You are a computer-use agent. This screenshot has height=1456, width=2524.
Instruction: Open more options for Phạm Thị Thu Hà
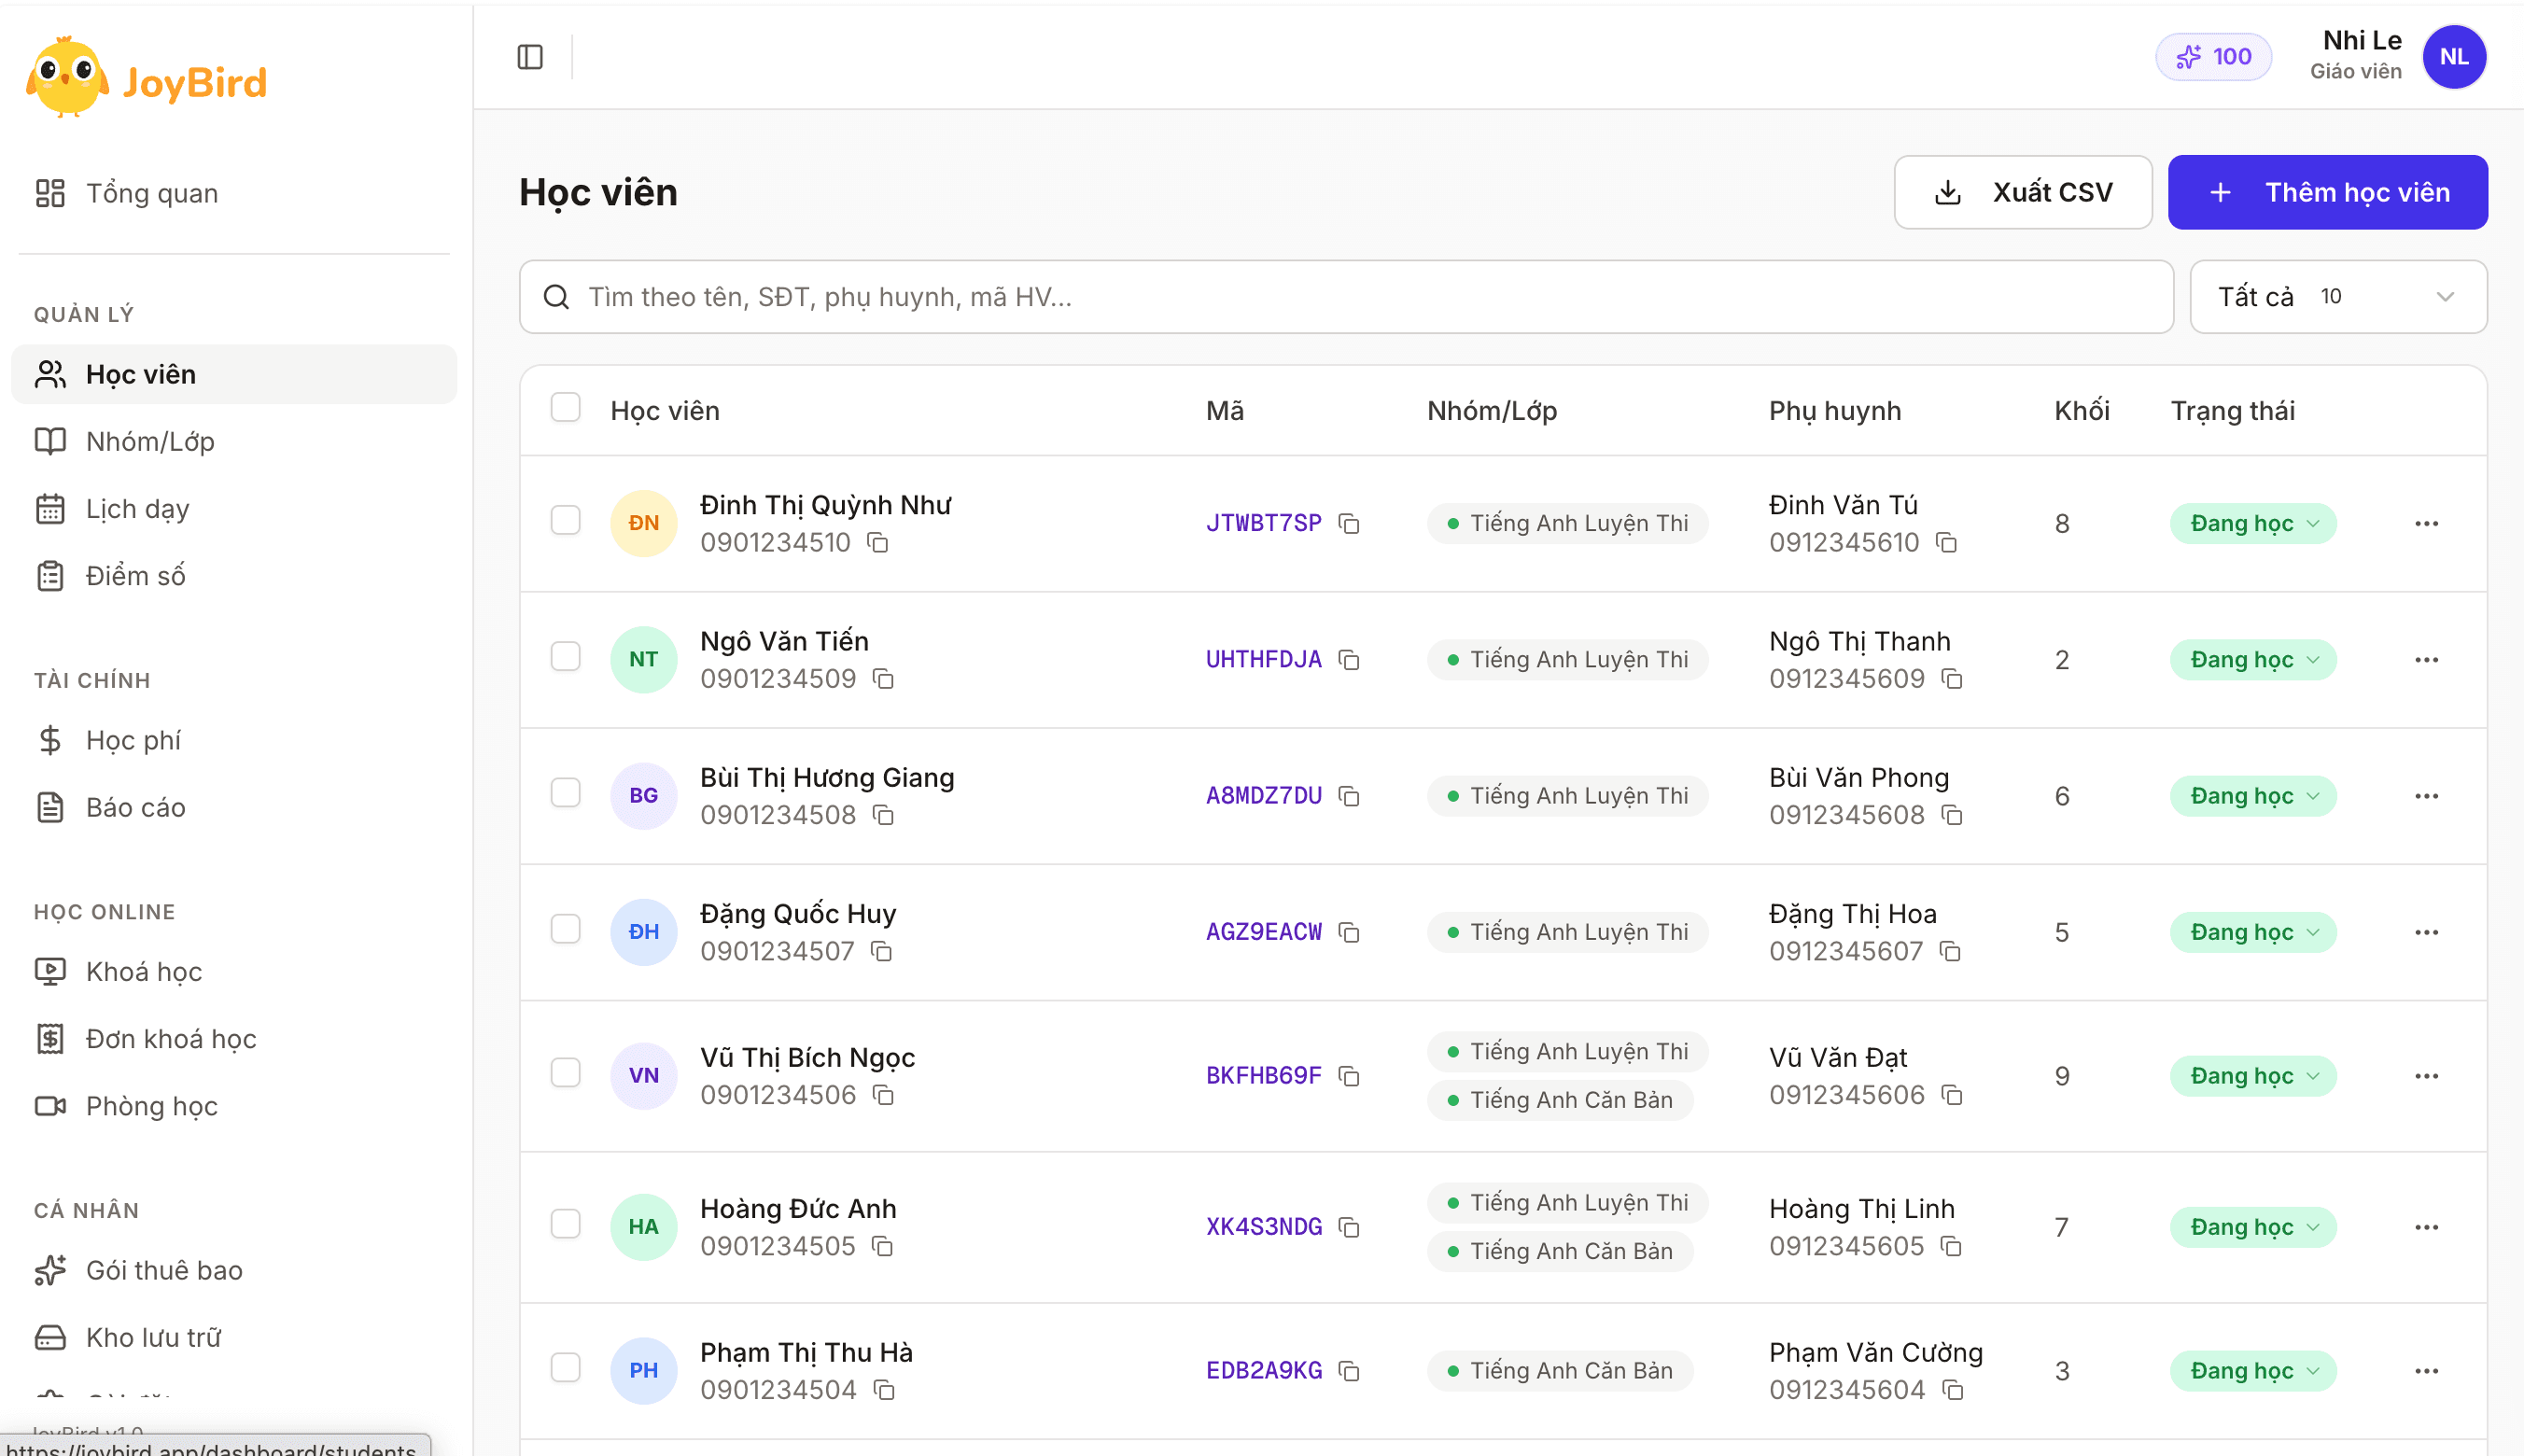click(2426, 1371)
